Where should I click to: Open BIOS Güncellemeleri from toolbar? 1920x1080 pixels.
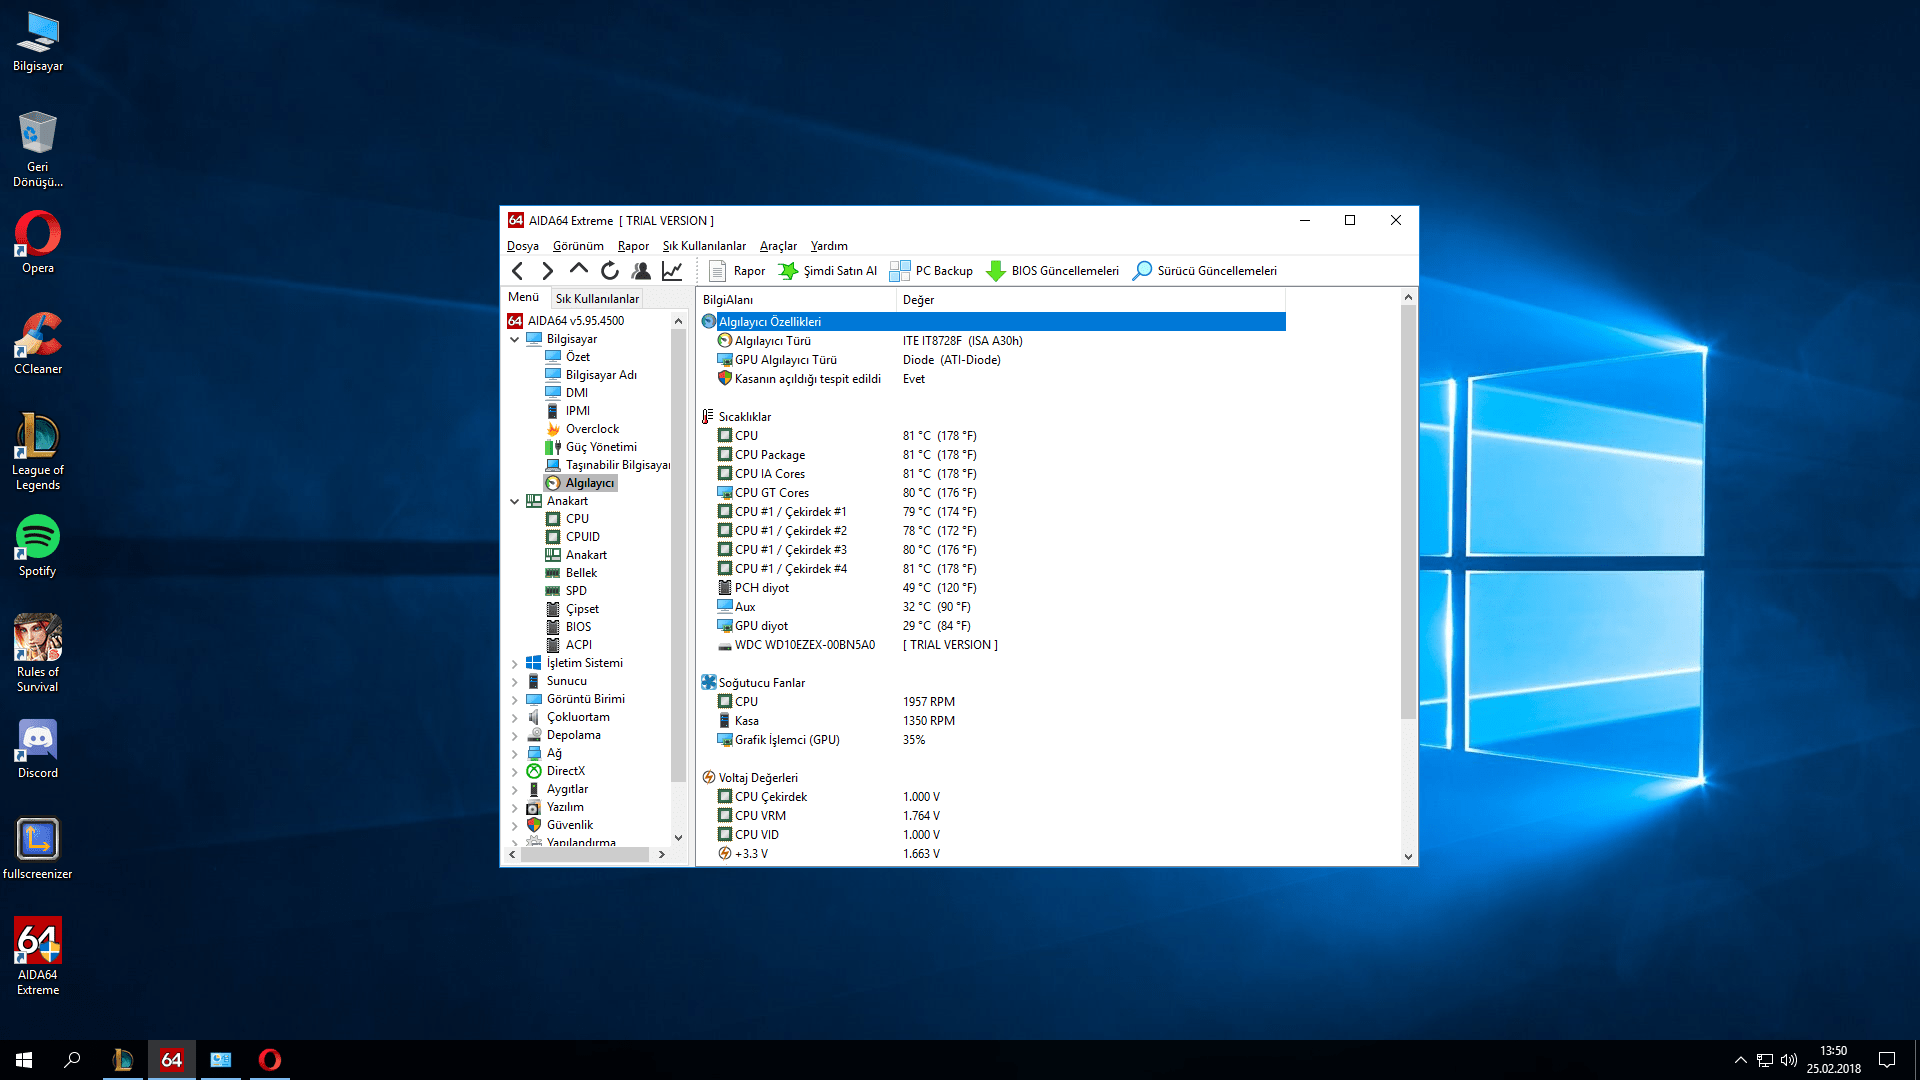pyautogui.click(x=1053, y=271)
